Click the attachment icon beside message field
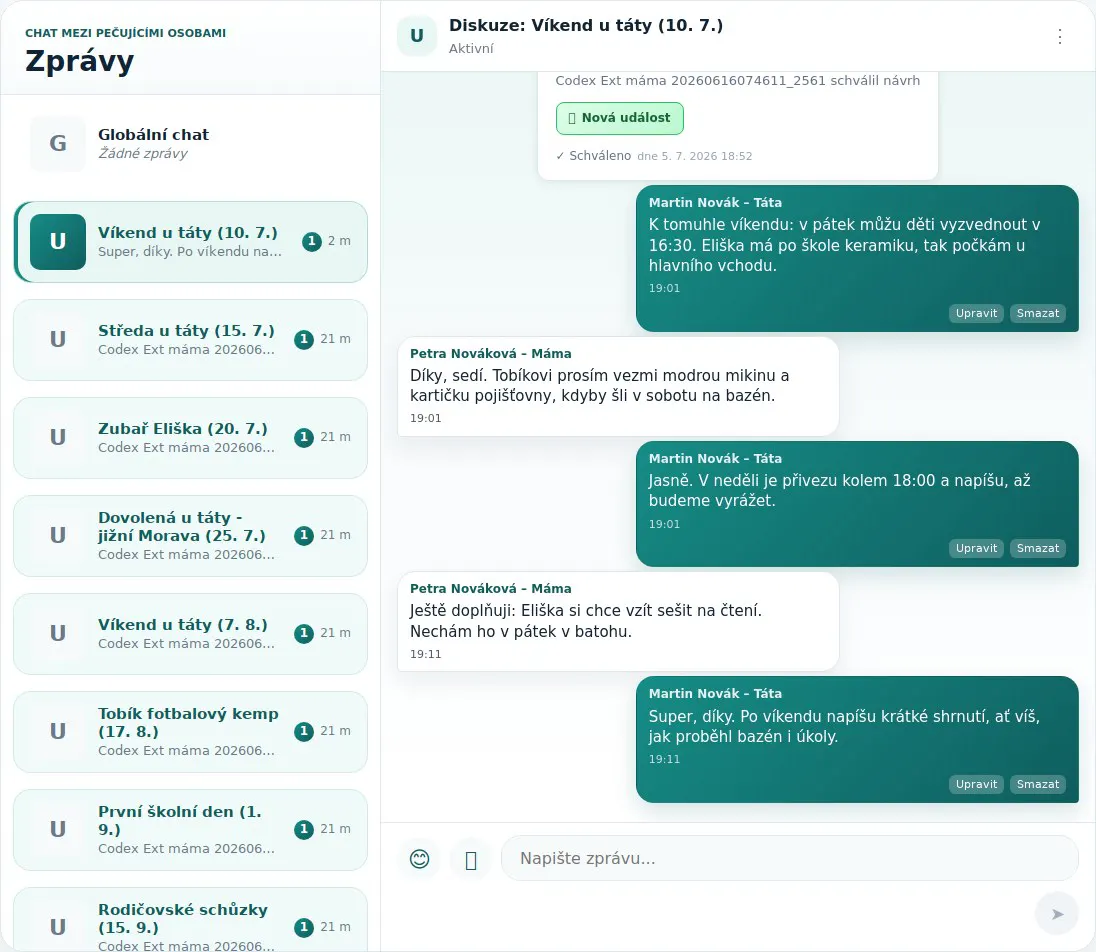Viewport: 1096px width, 952px height. [x=471, y=858]
